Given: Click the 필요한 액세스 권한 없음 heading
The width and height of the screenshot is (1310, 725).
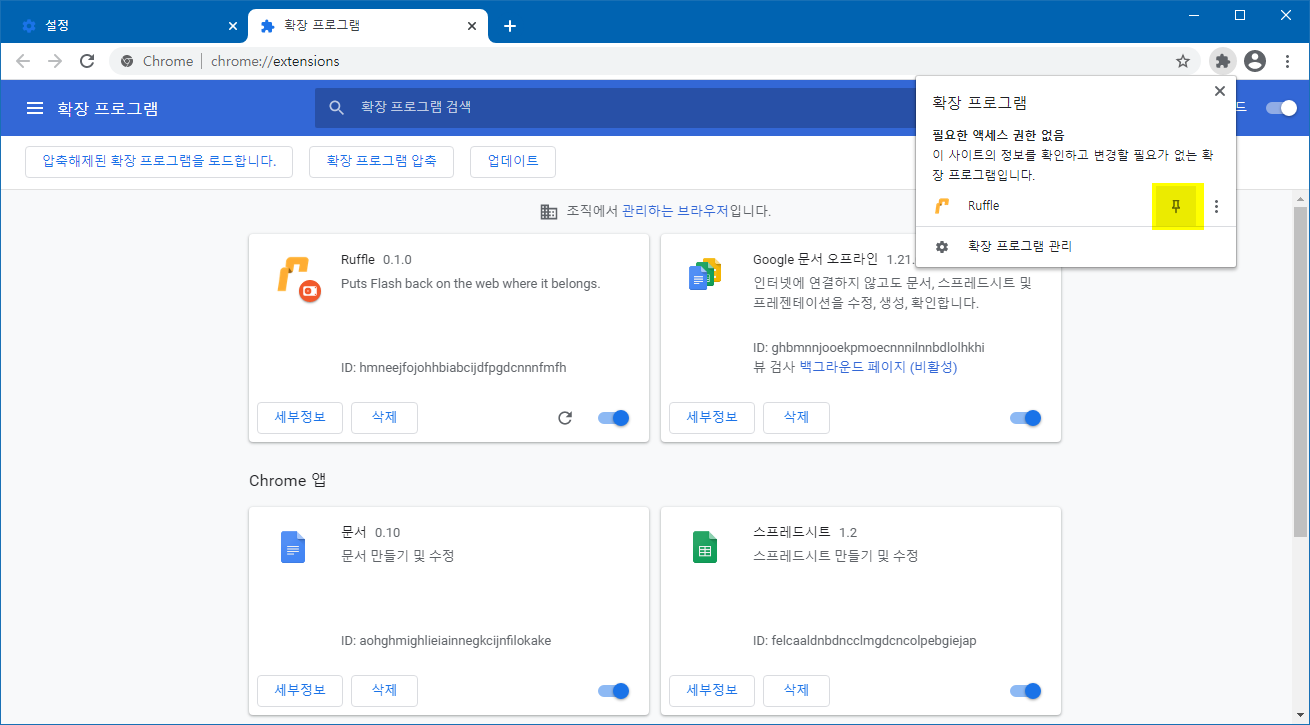Looking at the screenshot, I should [998, 135].
